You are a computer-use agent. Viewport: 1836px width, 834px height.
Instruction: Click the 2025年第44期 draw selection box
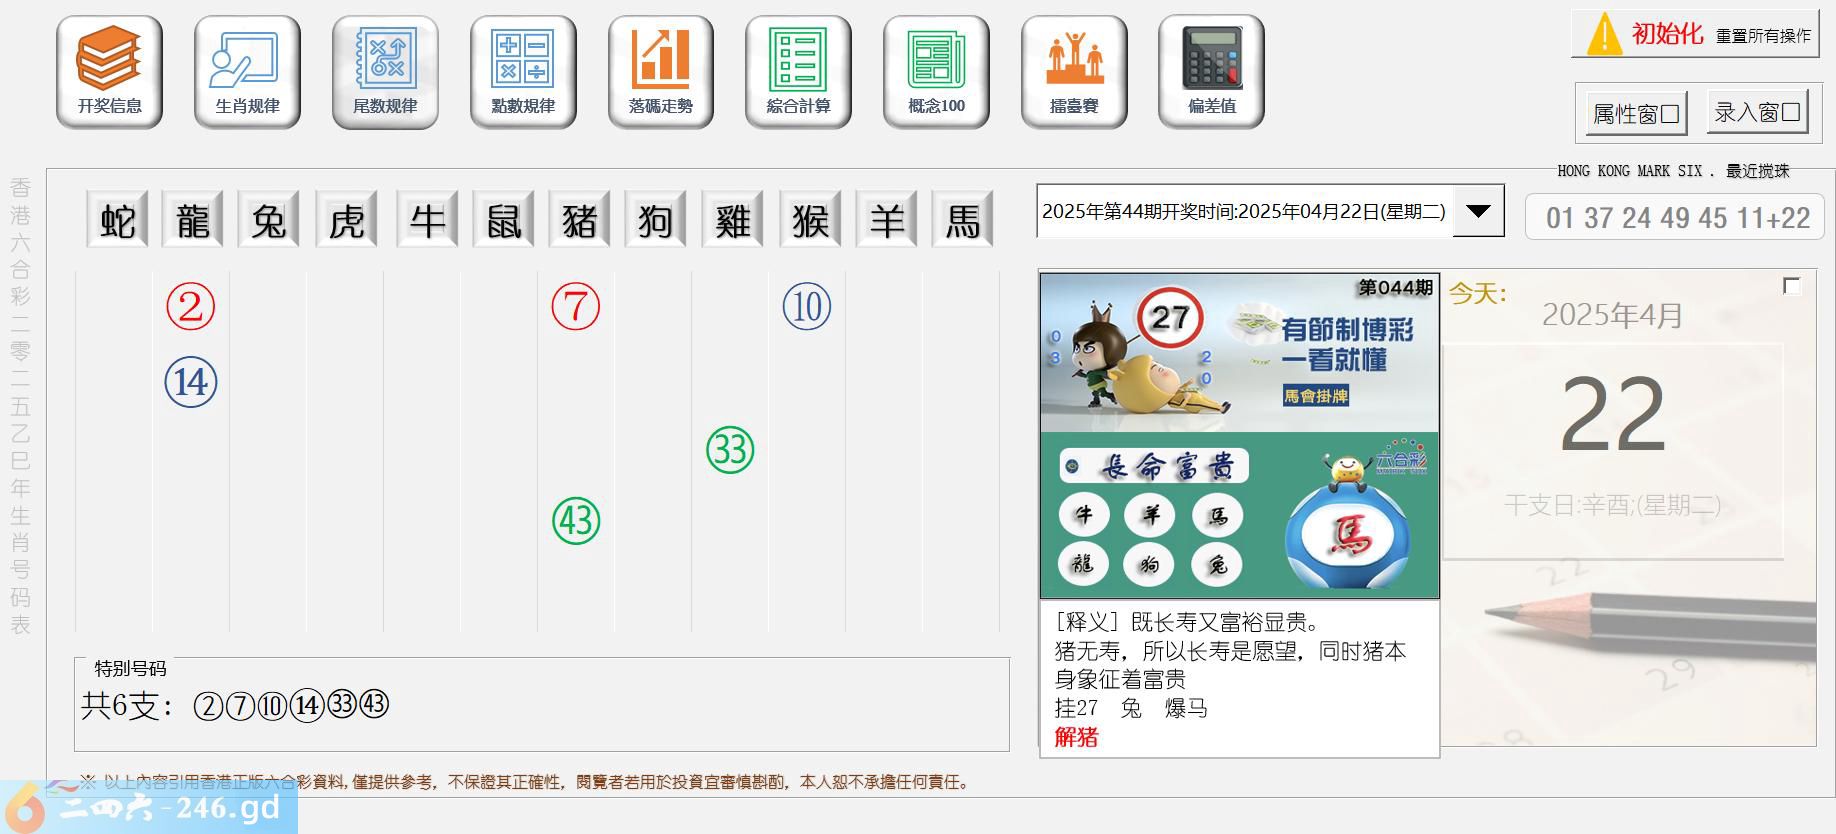[x=1243, y=212]
